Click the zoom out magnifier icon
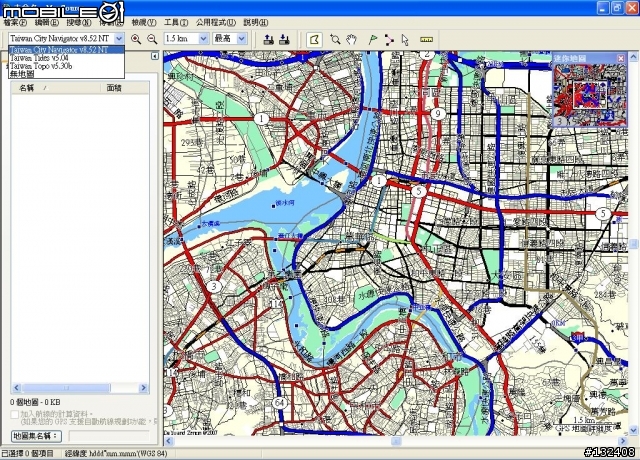The image size is (640, 460). (152, 39)
